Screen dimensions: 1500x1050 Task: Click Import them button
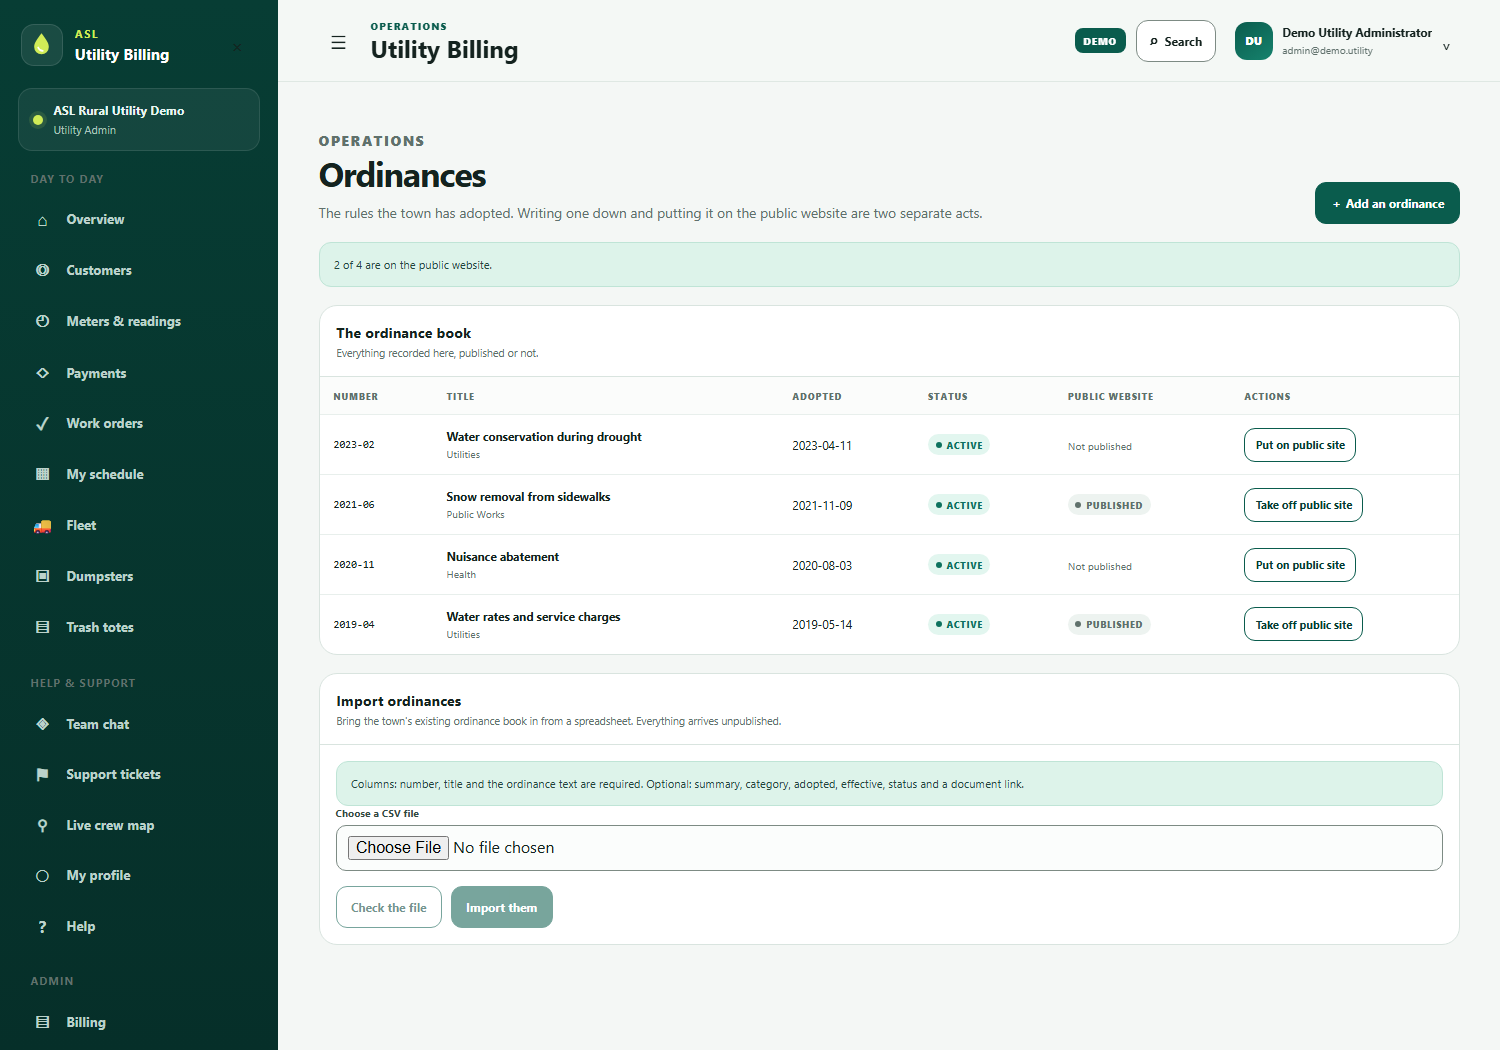[502, 907]
